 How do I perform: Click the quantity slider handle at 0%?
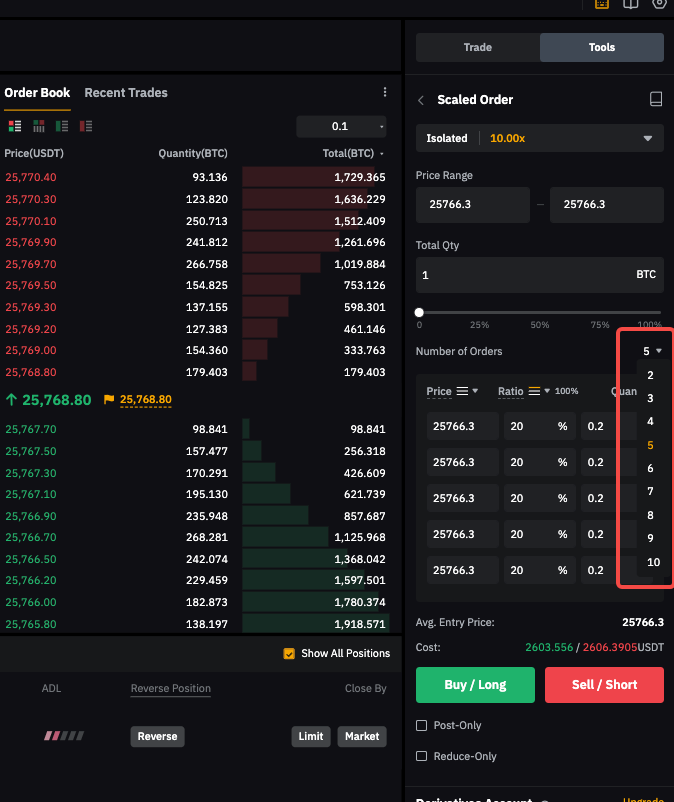(419, 313)
